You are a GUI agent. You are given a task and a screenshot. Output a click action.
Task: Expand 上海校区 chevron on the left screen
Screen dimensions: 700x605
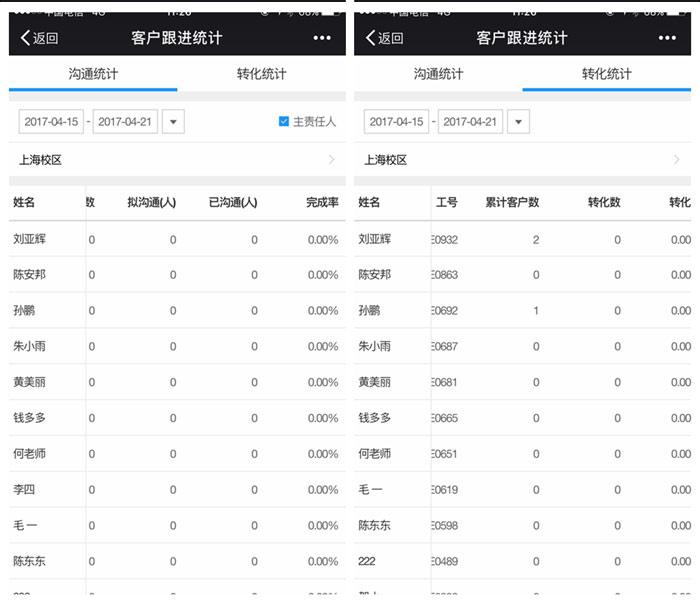point(331,160)
